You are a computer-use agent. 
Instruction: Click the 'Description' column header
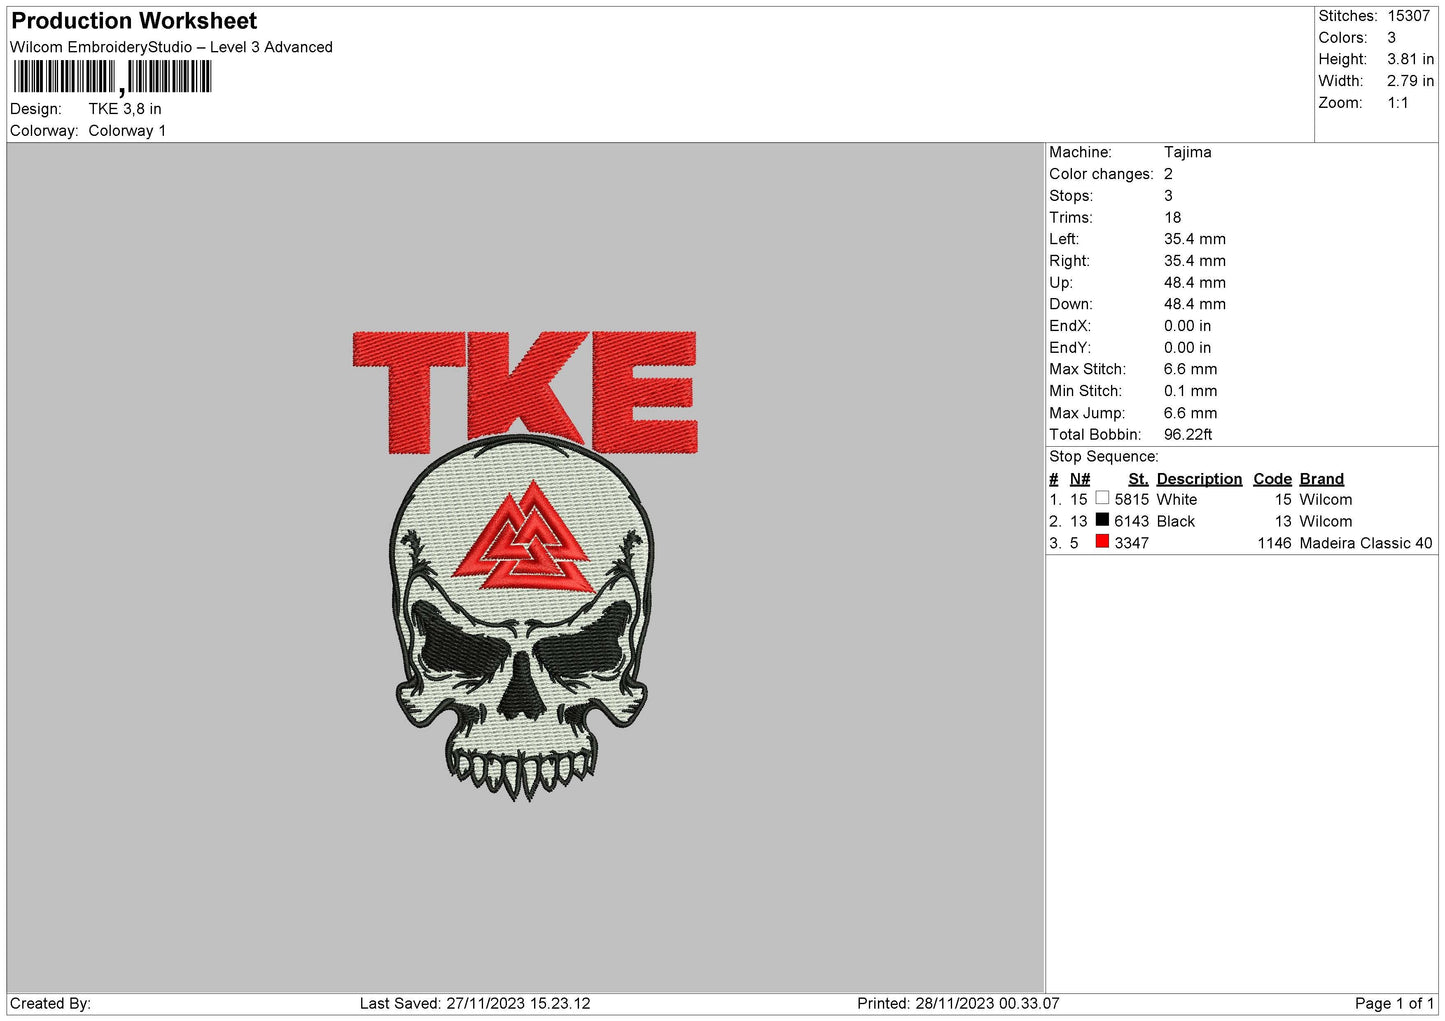click(1199, 479)
